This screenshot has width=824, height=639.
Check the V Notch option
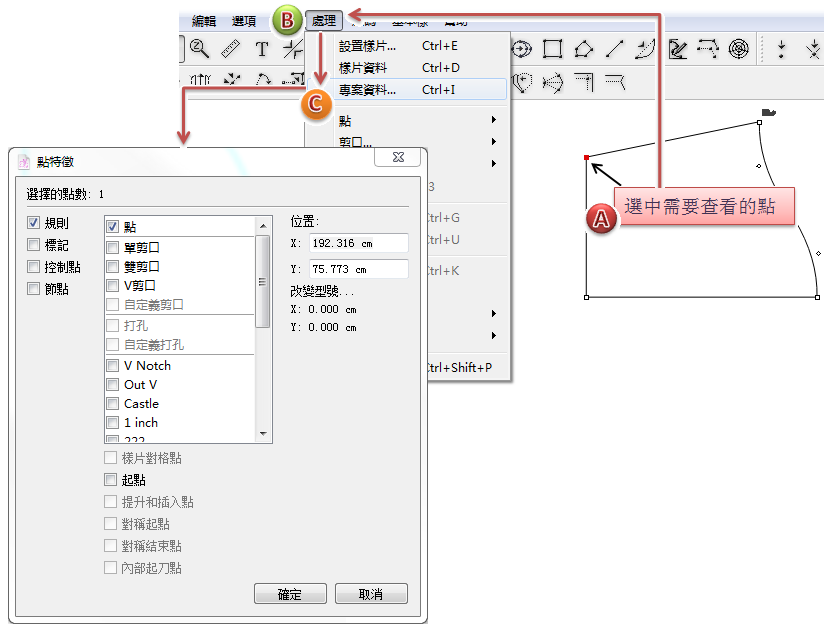113,366
